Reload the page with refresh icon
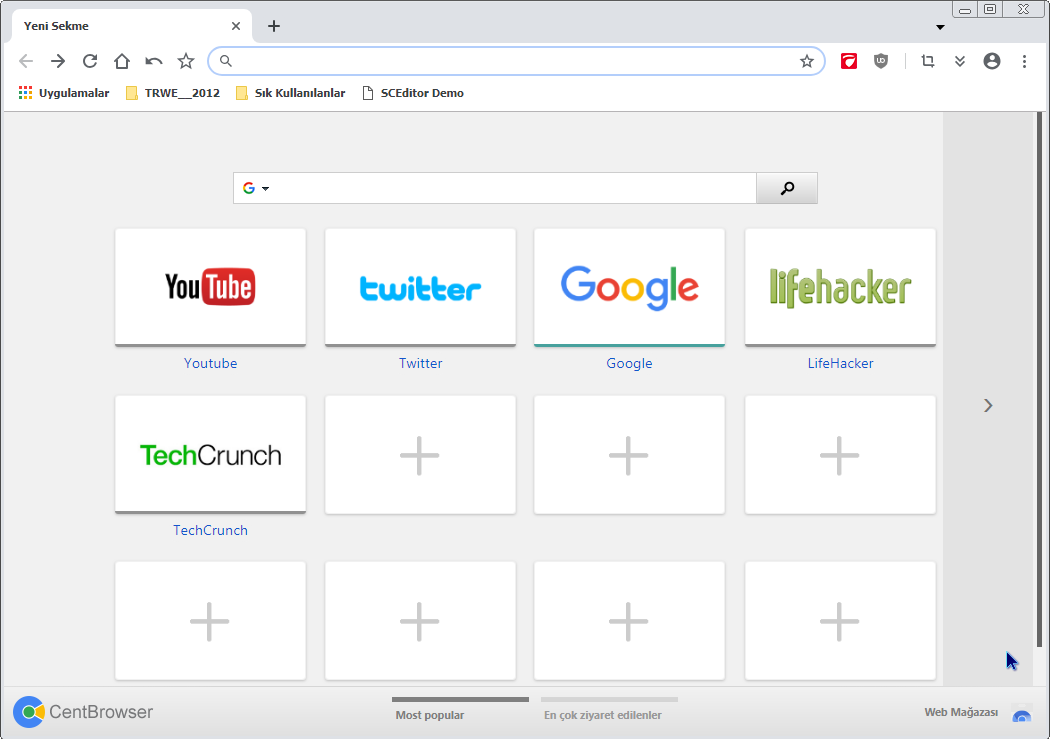 click(x=90, y=62)
